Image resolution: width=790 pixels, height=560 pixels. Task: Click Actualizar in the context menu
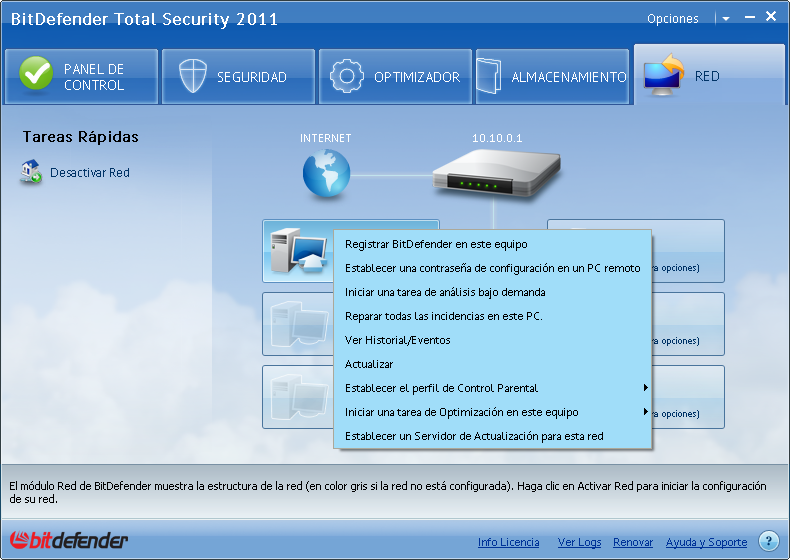coord(369,364)
